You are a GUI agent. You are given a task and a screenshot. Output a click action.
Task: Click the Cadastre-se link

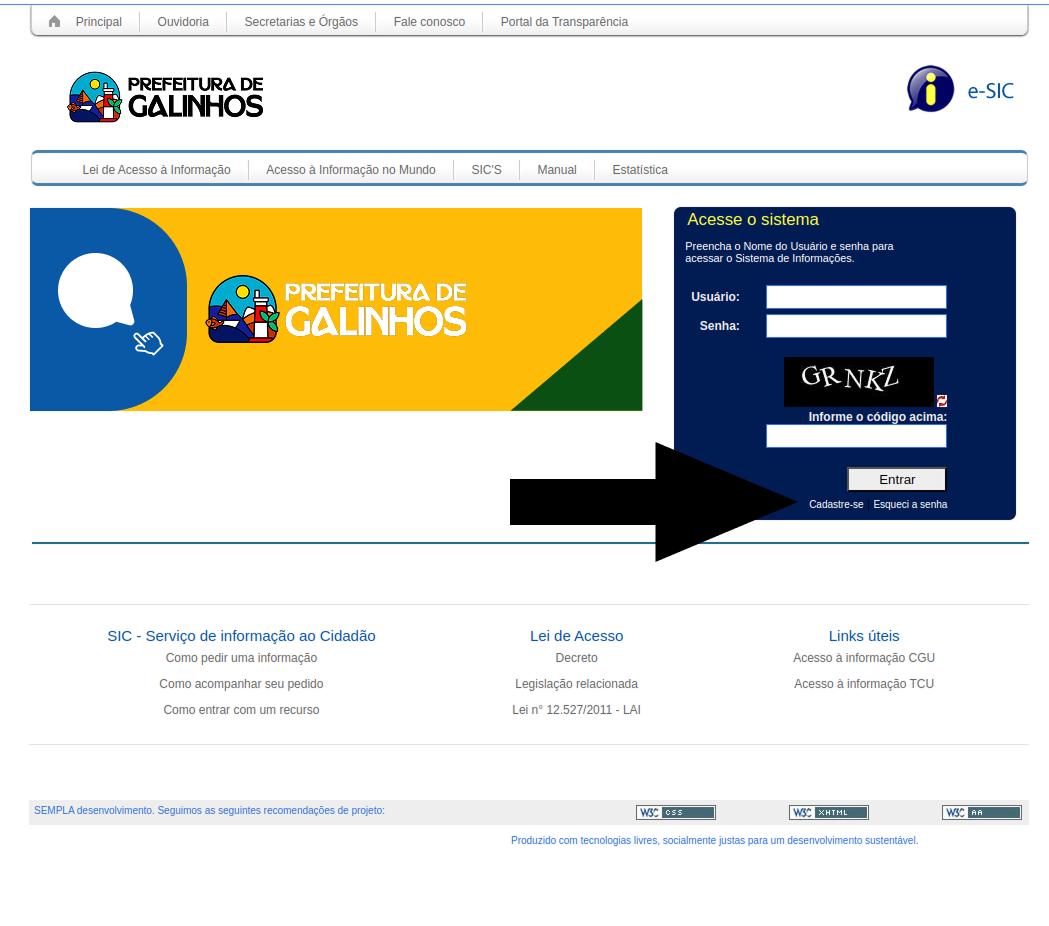click(836, 505)
